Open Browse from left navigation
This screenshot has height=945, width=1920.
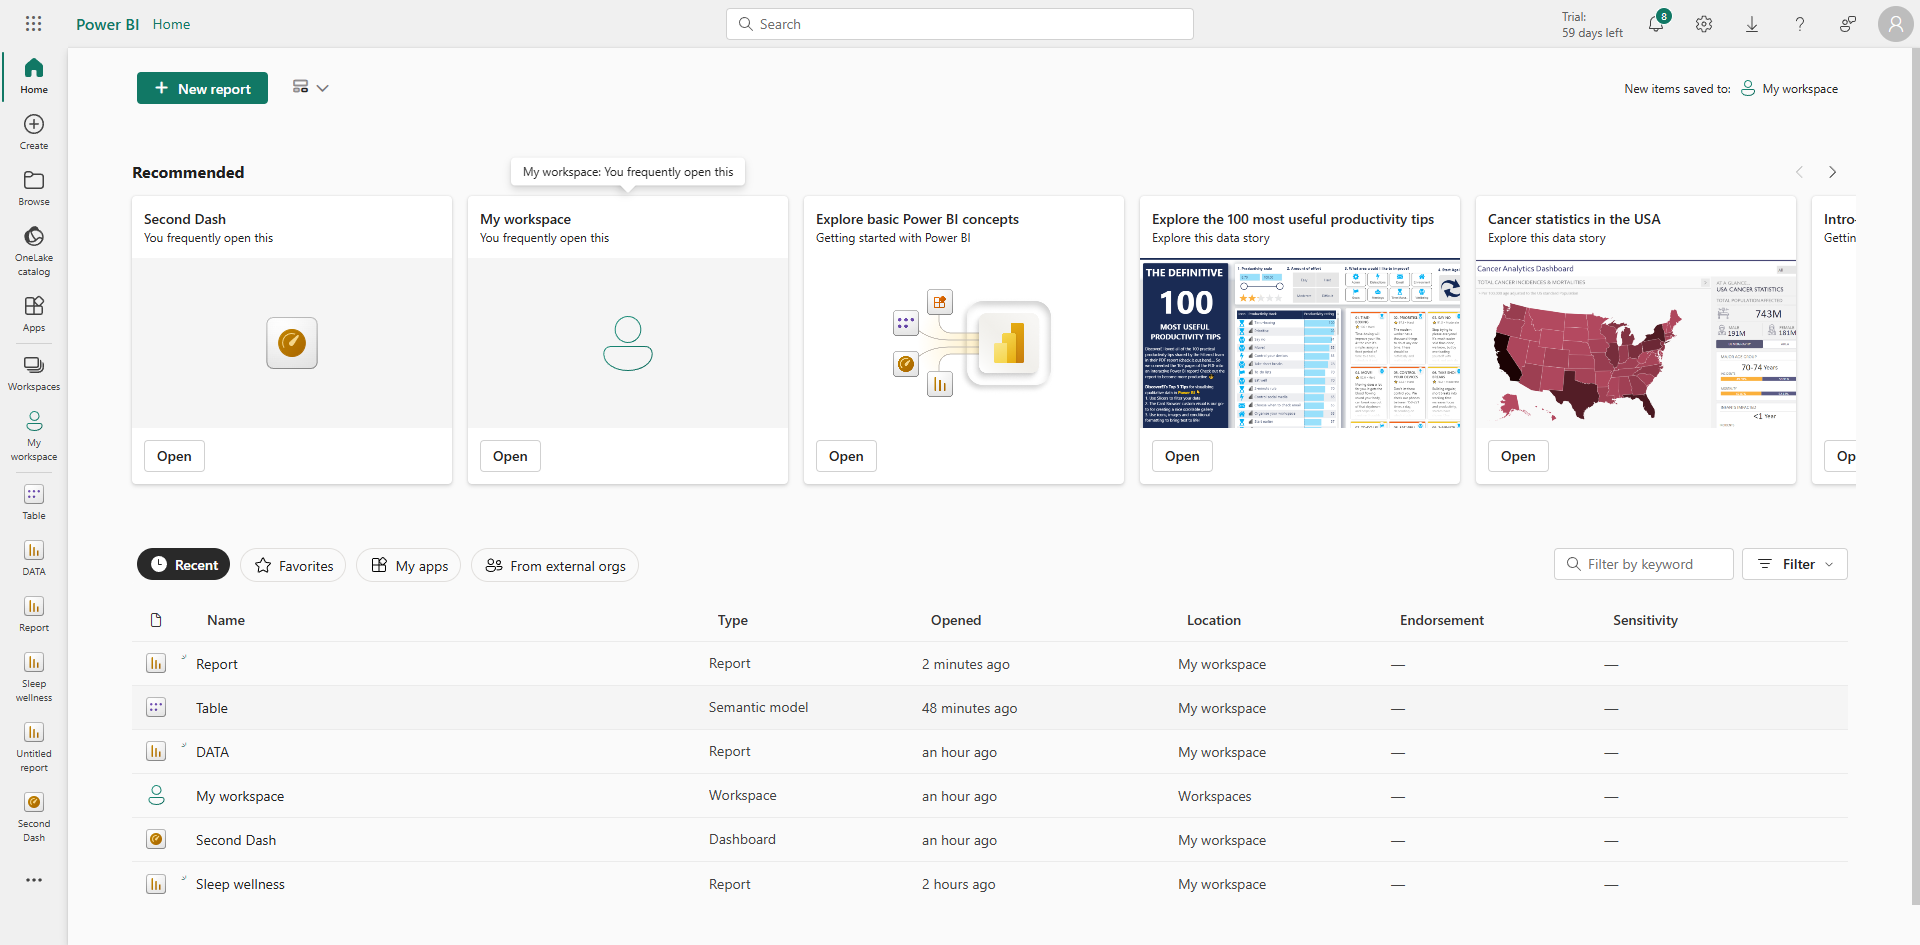(x=34, y=187)
